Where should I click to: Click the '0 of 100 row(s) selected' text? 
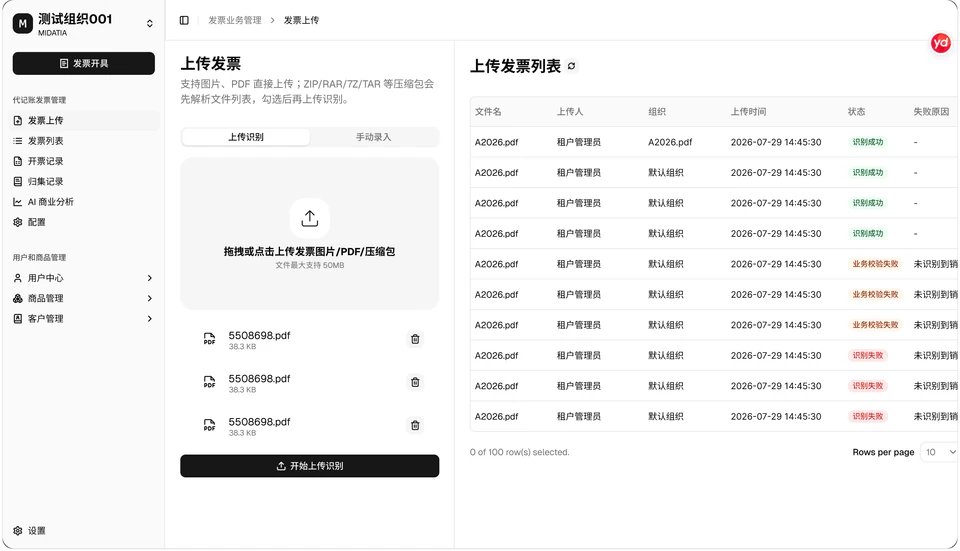click(520, 452)
